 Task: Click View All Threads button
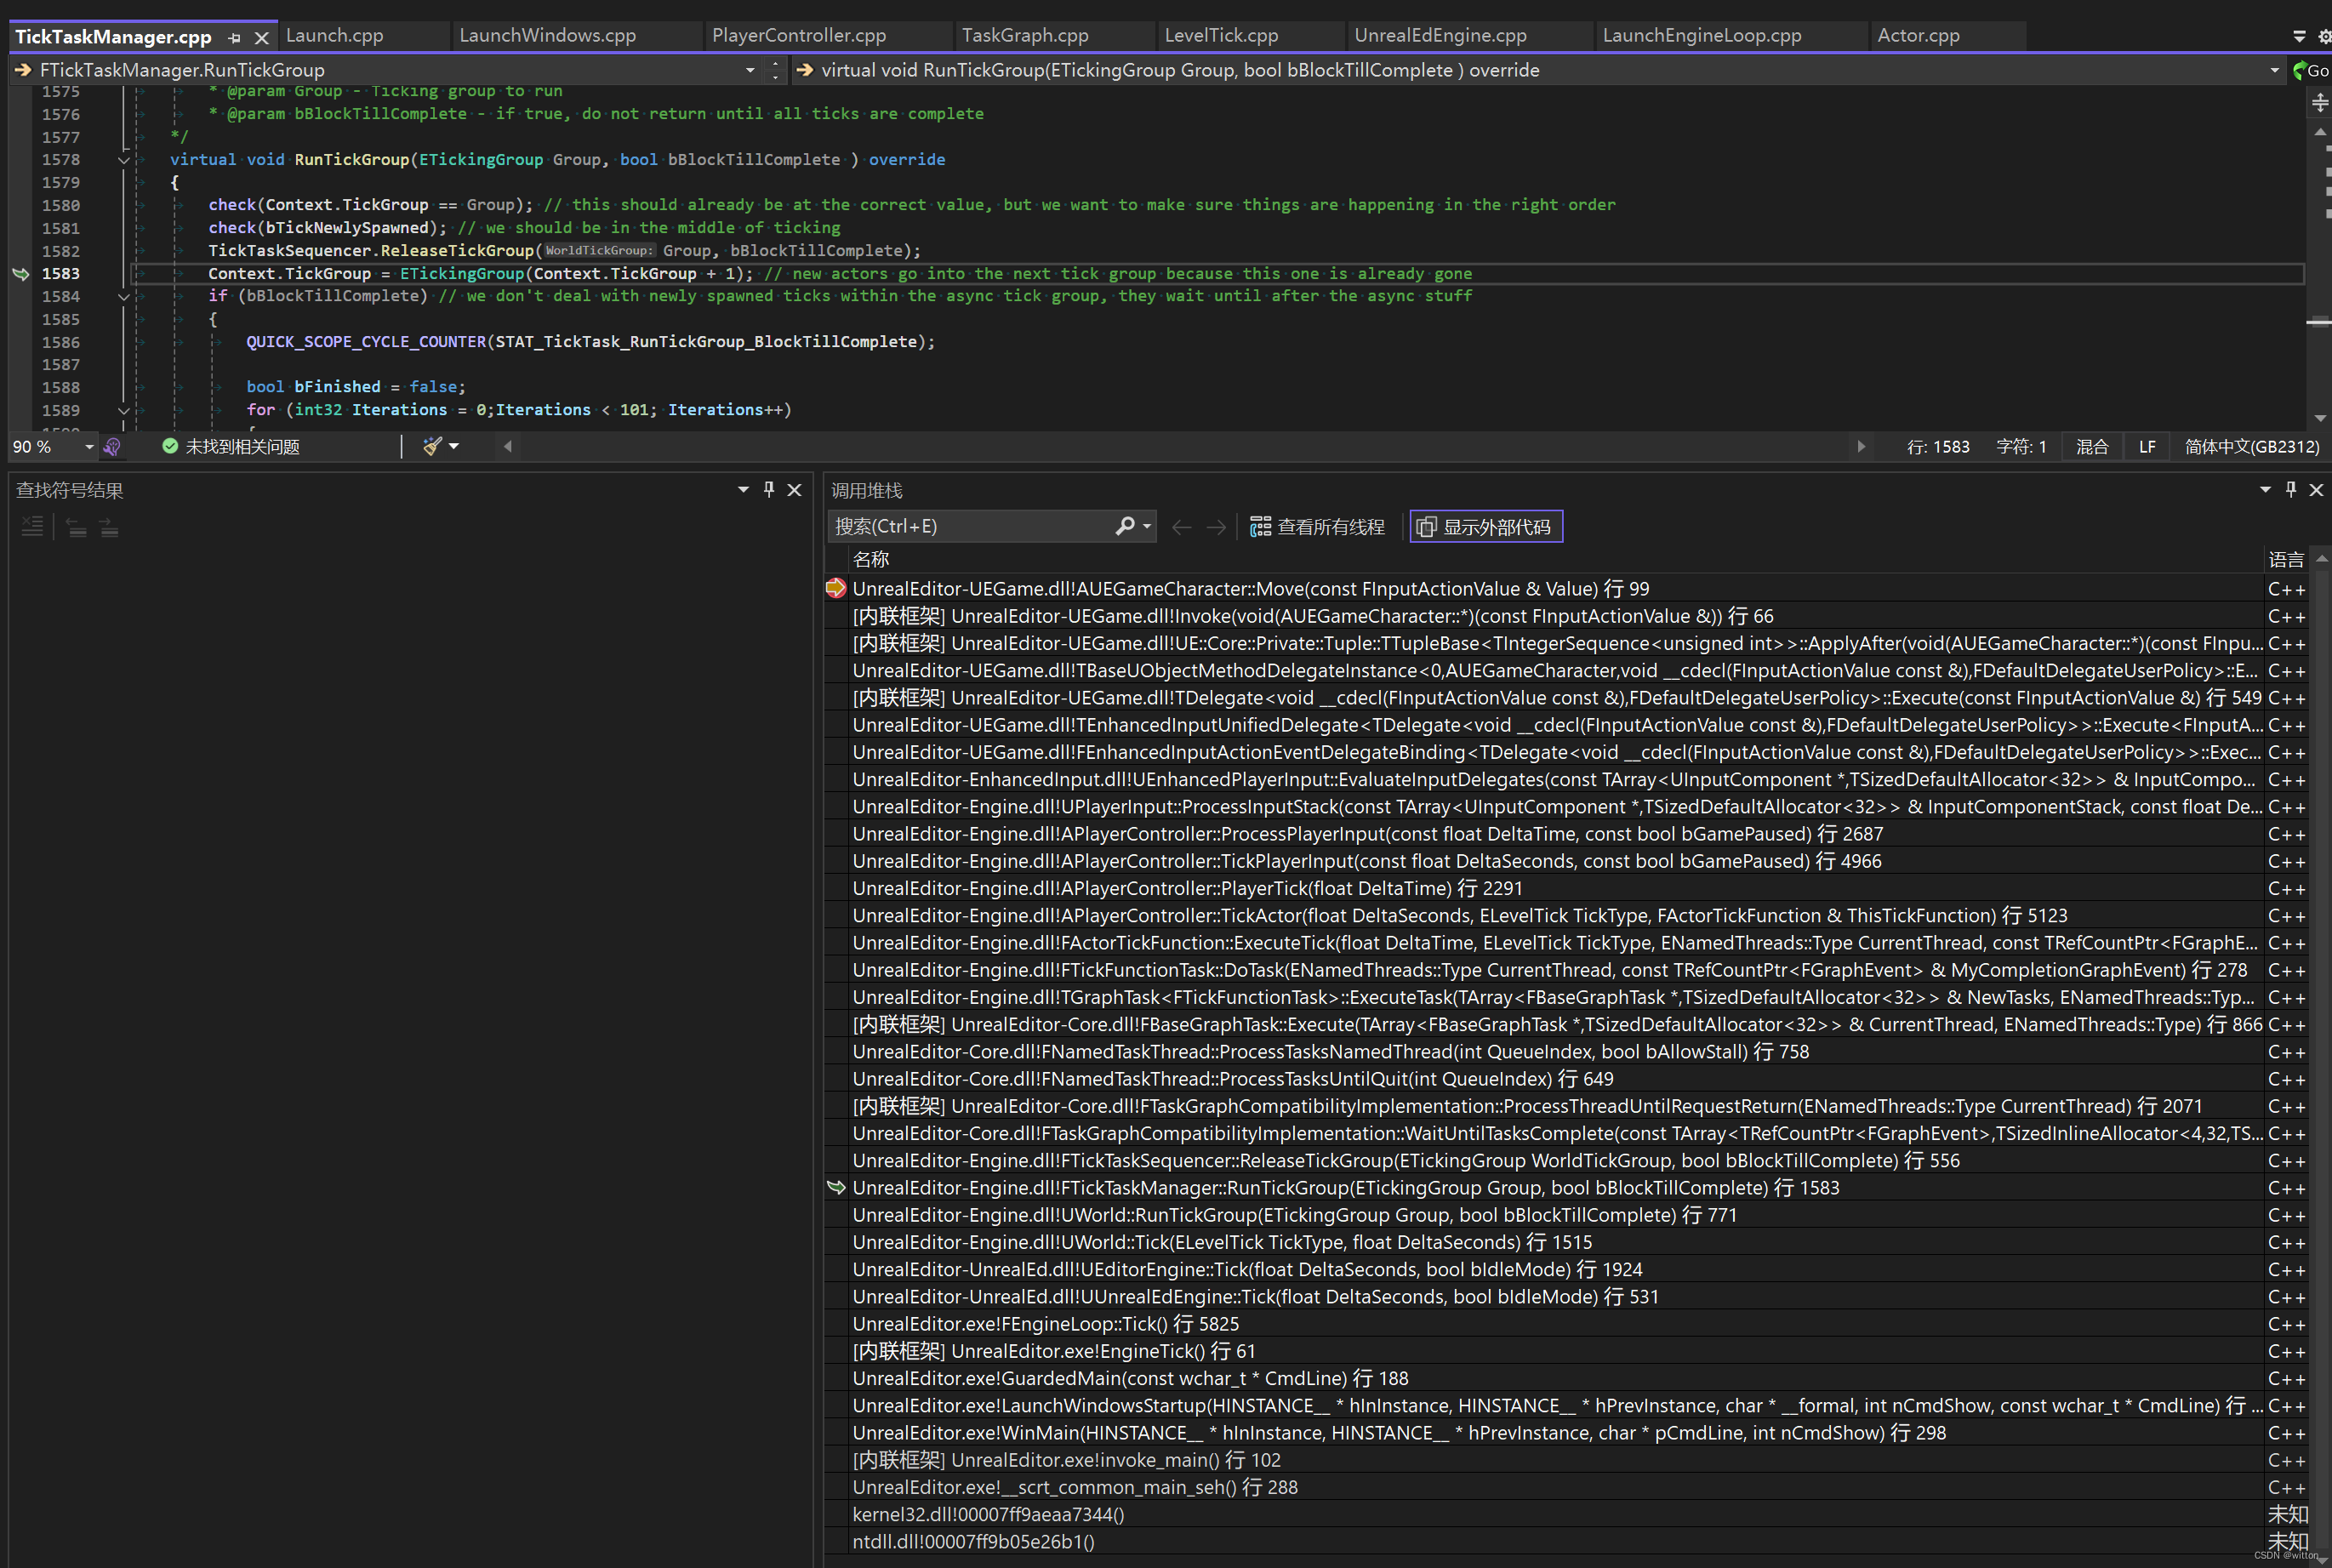coord(1317,527)
